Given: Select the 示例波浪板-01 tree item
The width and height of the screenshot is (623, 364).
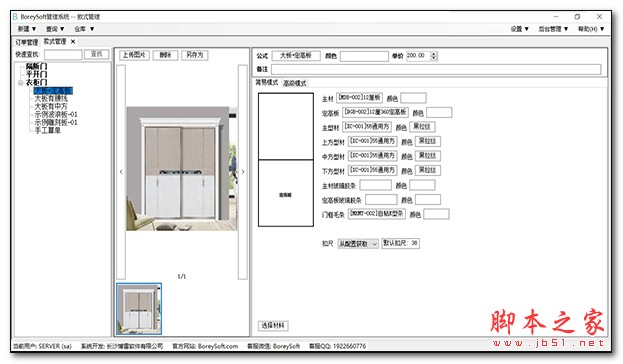Looking at the screenshot, I should [56, 114].
